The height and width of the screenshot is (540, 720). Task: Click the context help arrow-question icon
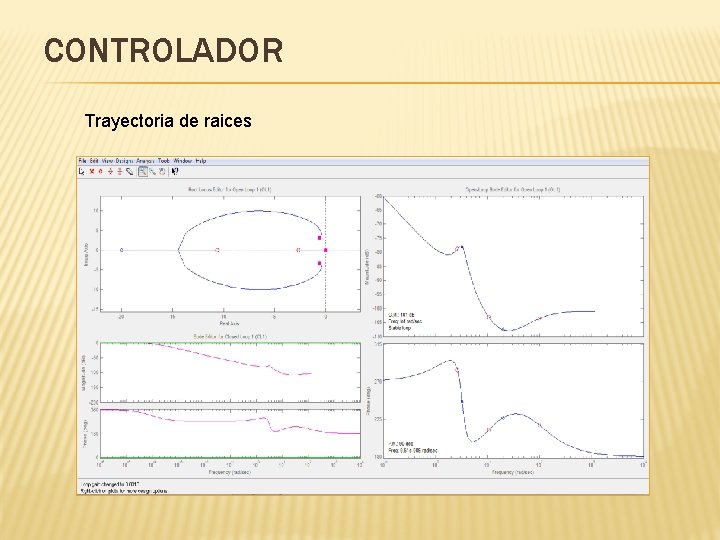point(175,172)
